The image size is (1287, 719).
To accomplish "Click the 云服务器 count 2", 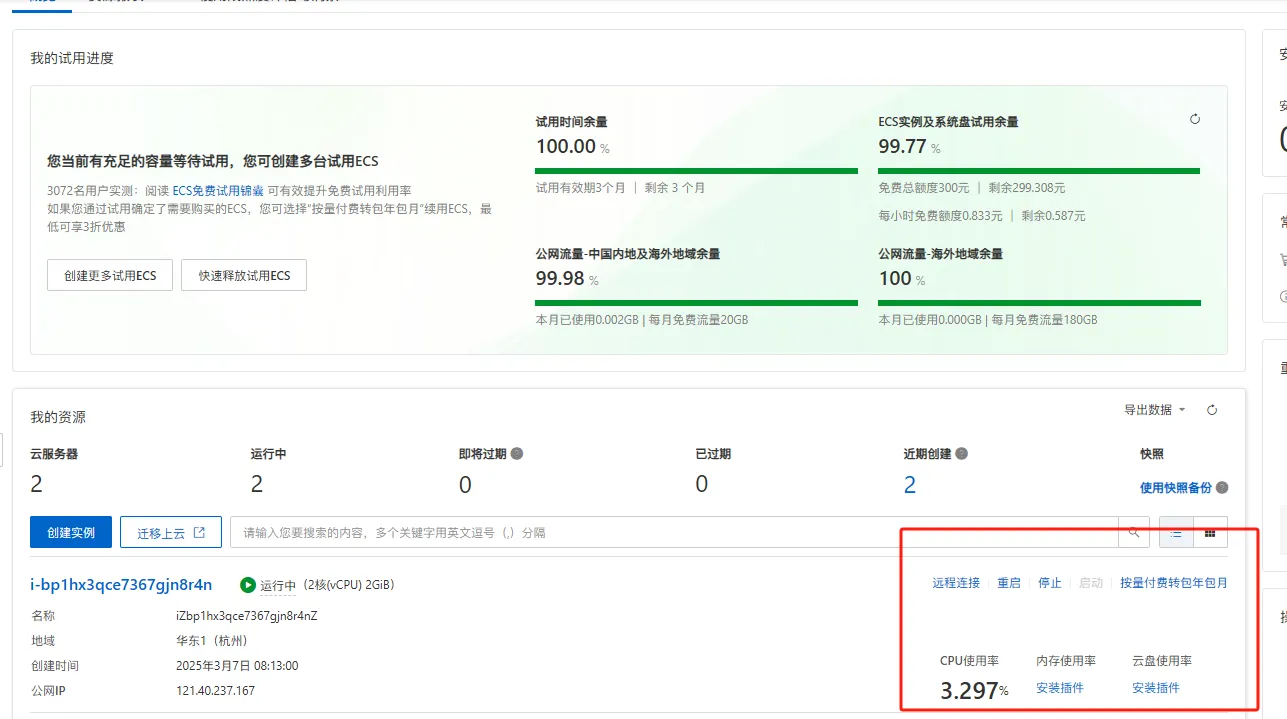I will 37,485.
